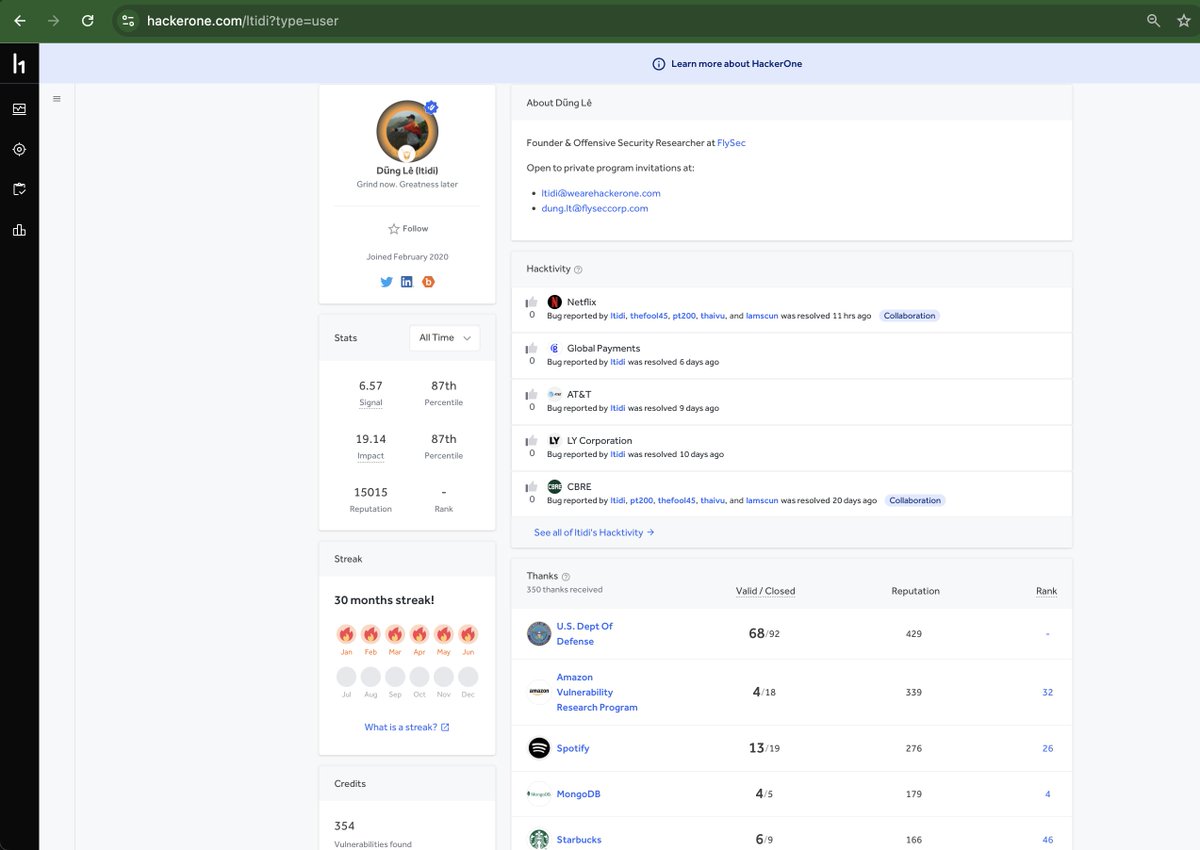The height and width of the screenshot is (850, 1200).
Task: Click the Spotify logo in Thanks table
Action: tap(539, 748)
